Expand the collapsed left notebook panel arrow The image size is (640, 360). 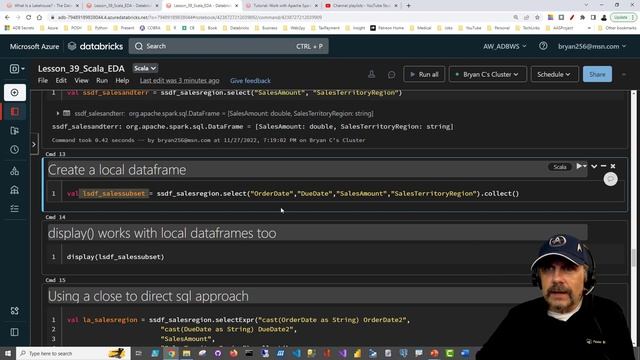click(34, 144)
